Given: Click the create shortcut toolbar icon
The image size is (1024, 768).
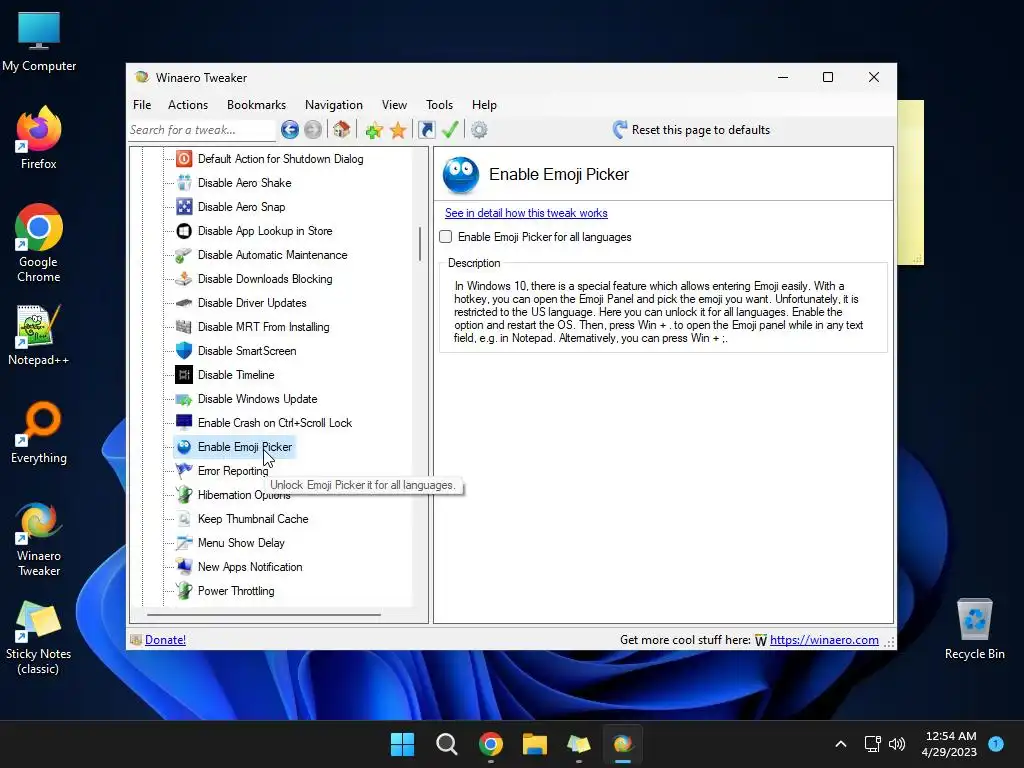Looking at the screenshot, I should coord(426,130).
